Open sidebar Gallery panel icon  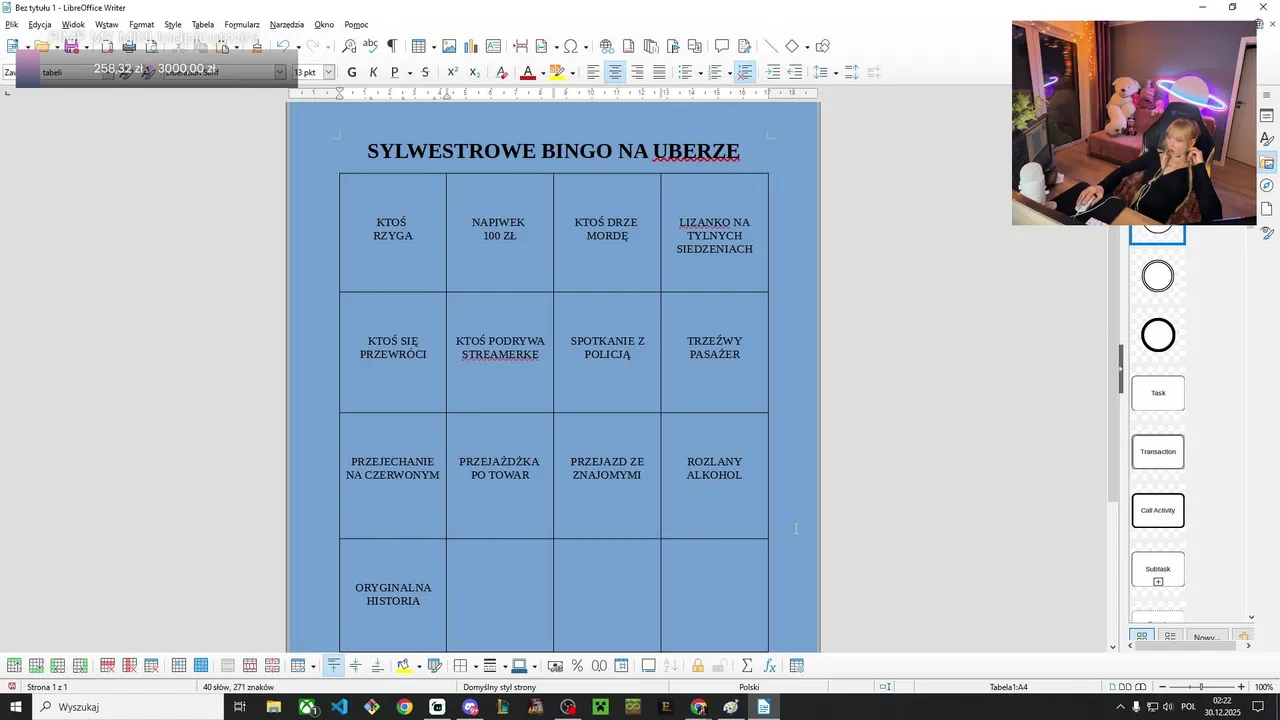click(1267, 163)
